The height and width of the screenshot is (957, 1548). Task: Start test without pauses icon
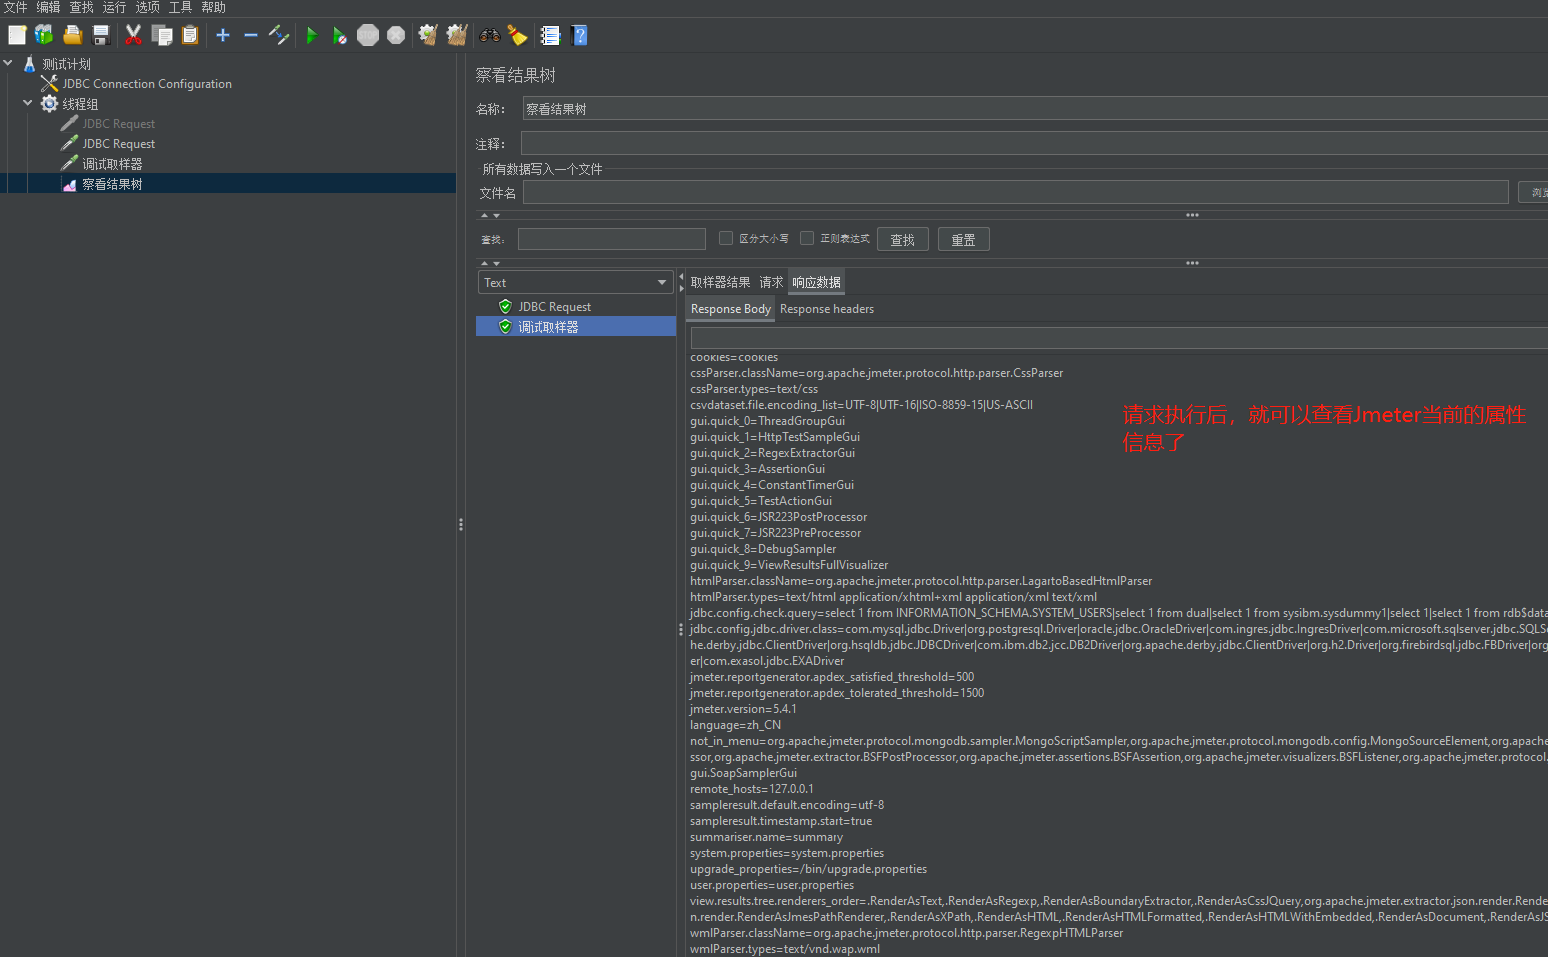coord(340,35)
